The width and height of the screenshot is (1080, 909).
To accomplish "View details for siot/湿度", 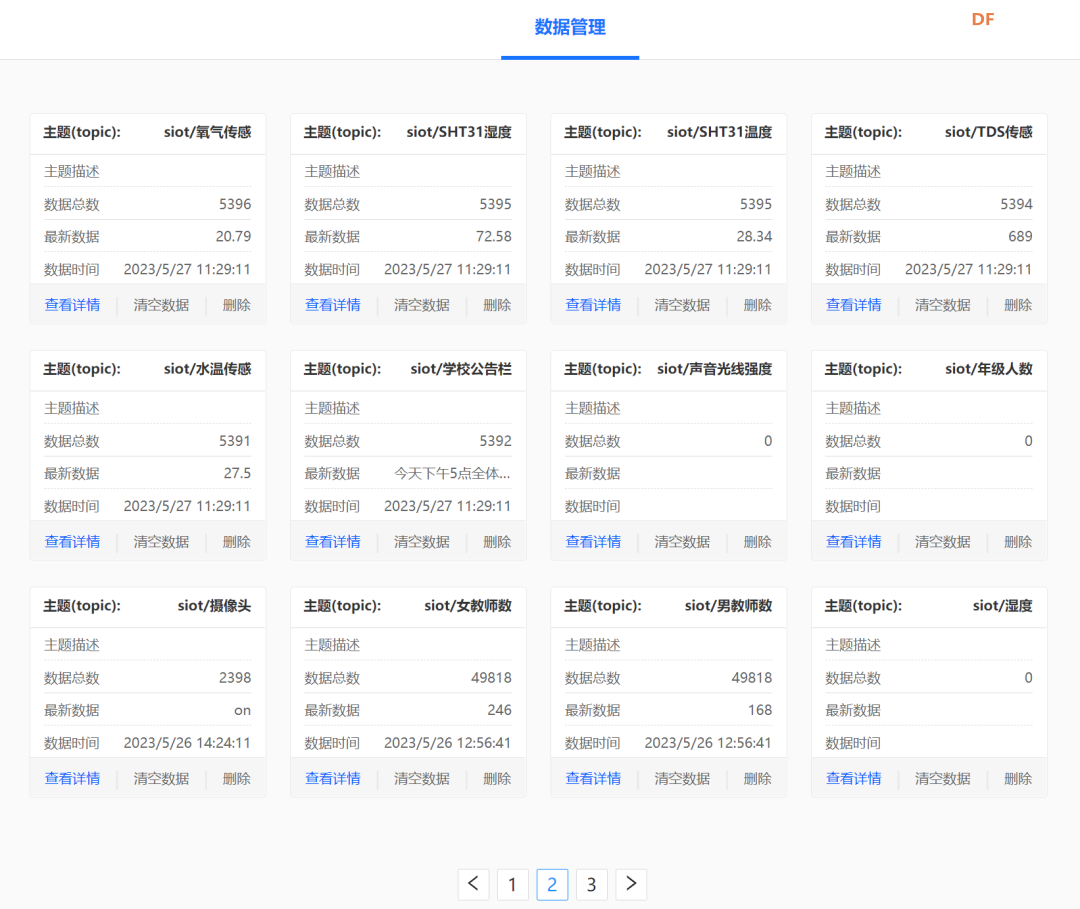I will click(x=853, y=778).
